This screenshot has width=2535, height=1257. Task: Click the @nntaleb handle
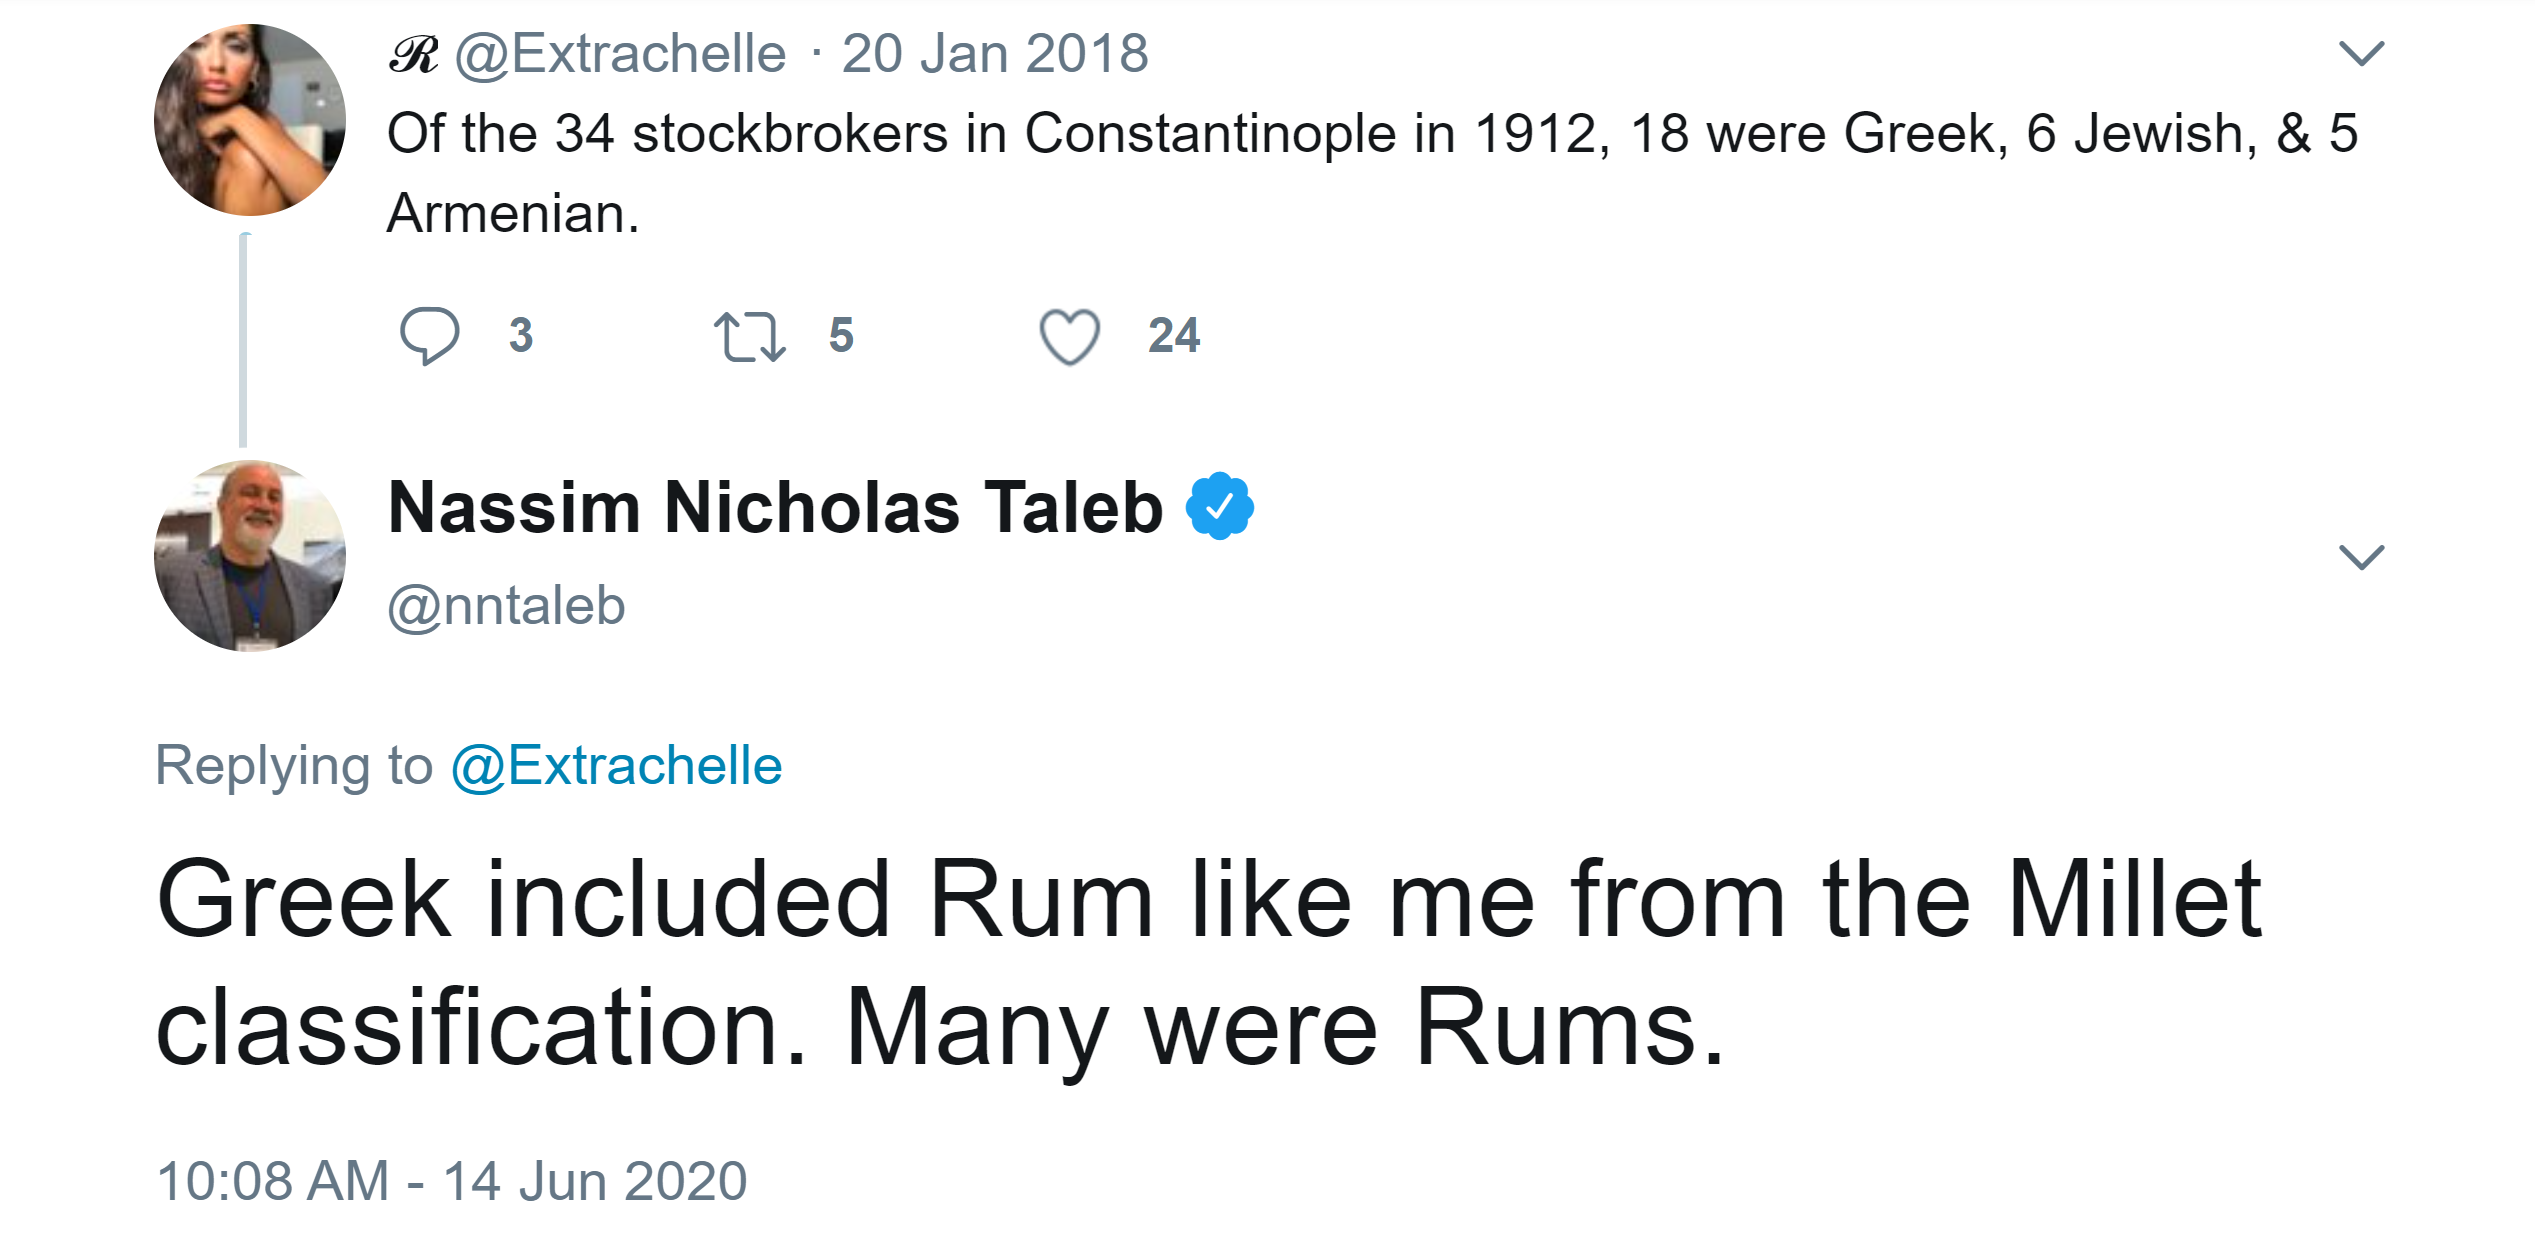point(506,606)
